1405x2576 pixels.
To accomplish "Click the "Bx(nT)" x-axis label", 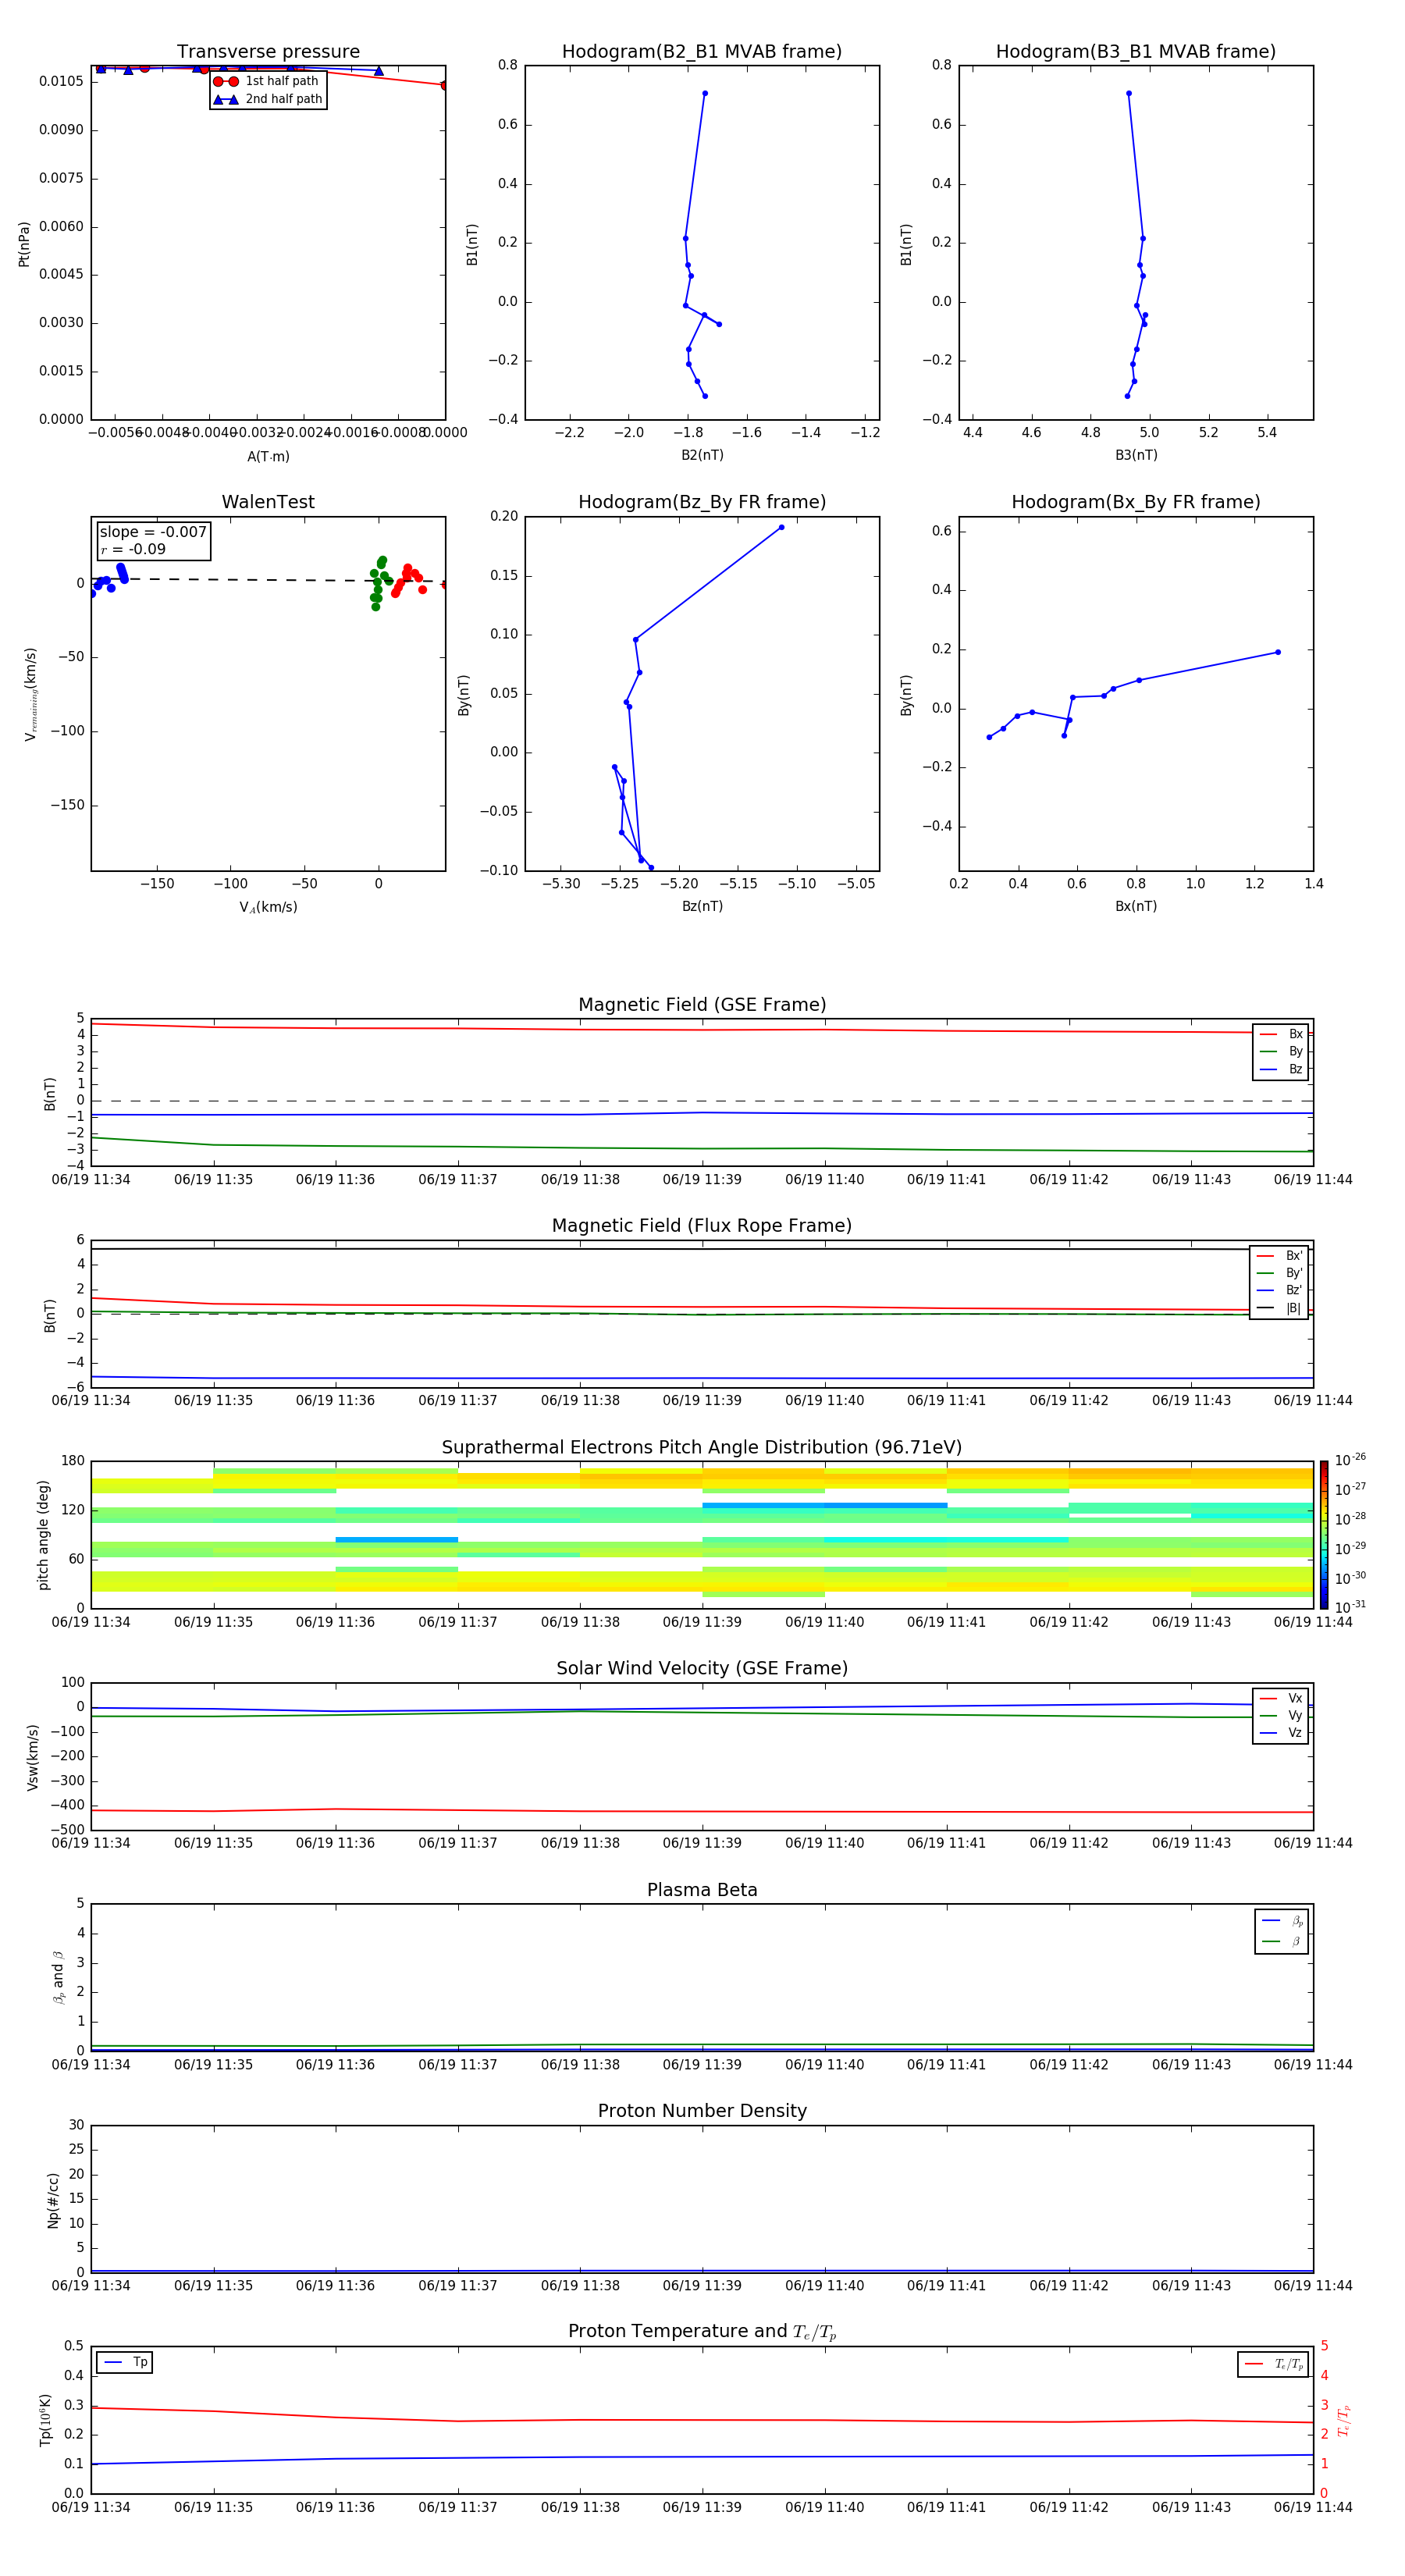I will pos(1136,906).
